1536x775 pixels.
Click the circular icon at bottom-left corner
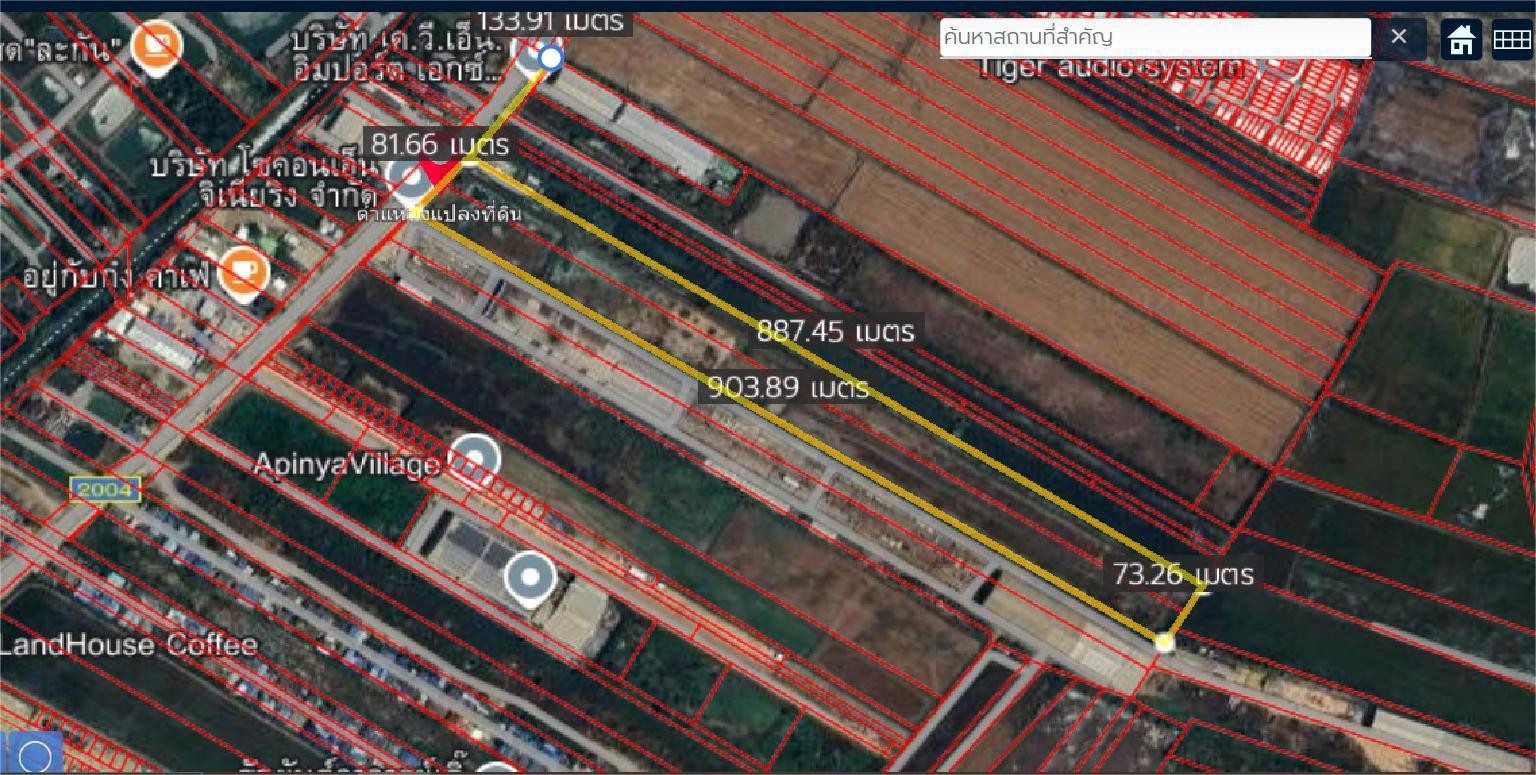click(34, 755)
